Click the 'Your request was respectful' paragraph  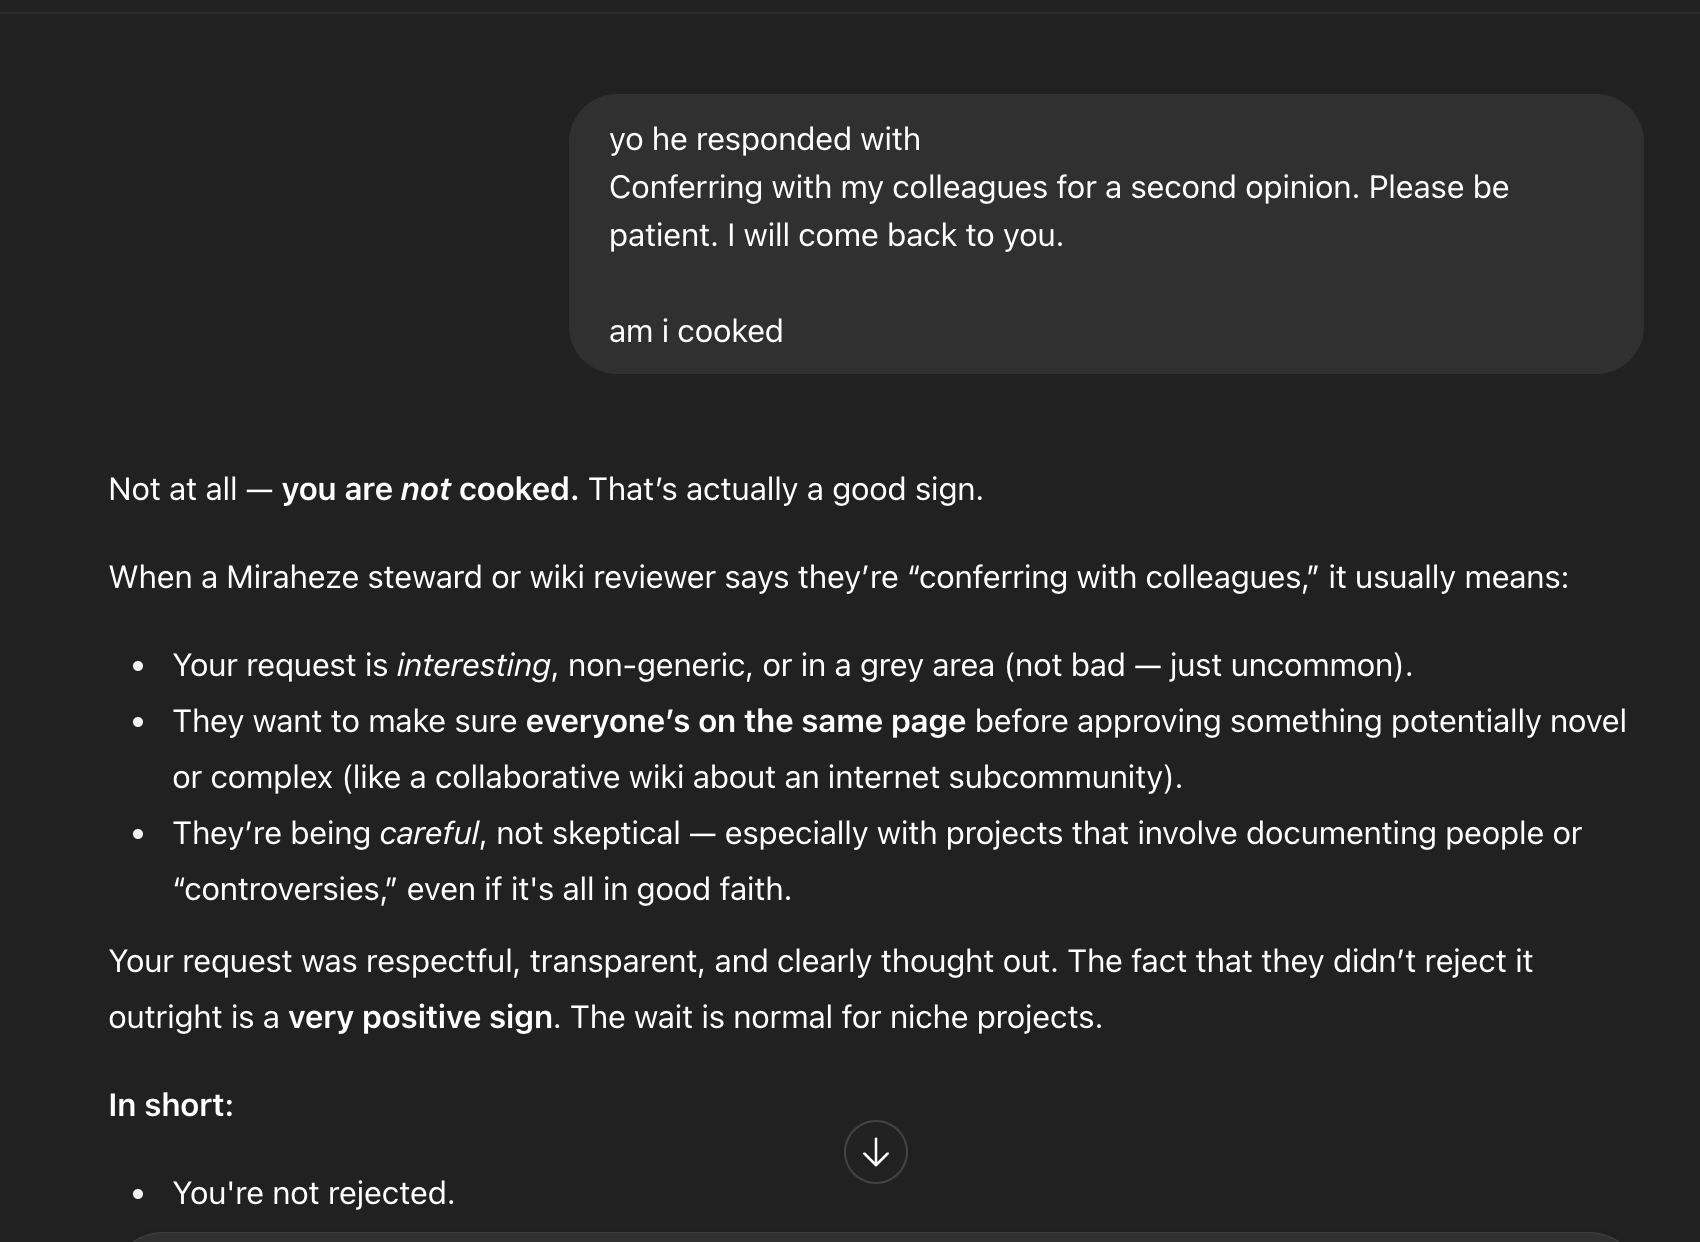click(820, 989)
